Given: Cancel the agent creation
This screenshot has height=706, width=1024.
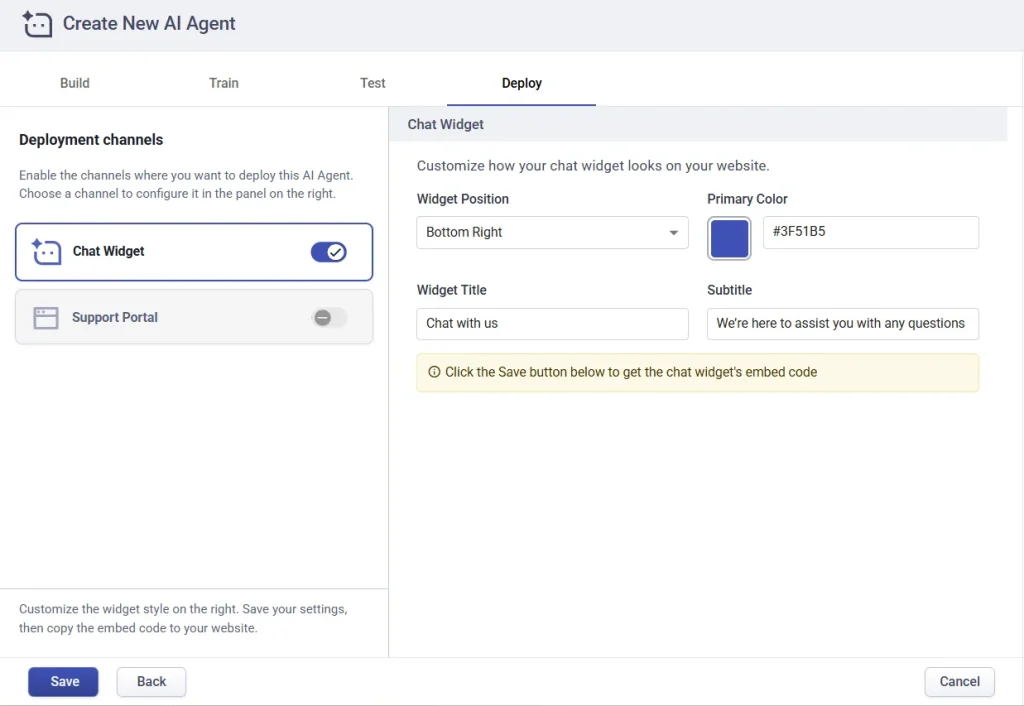Looking at the screenshot, I should 959,682.
